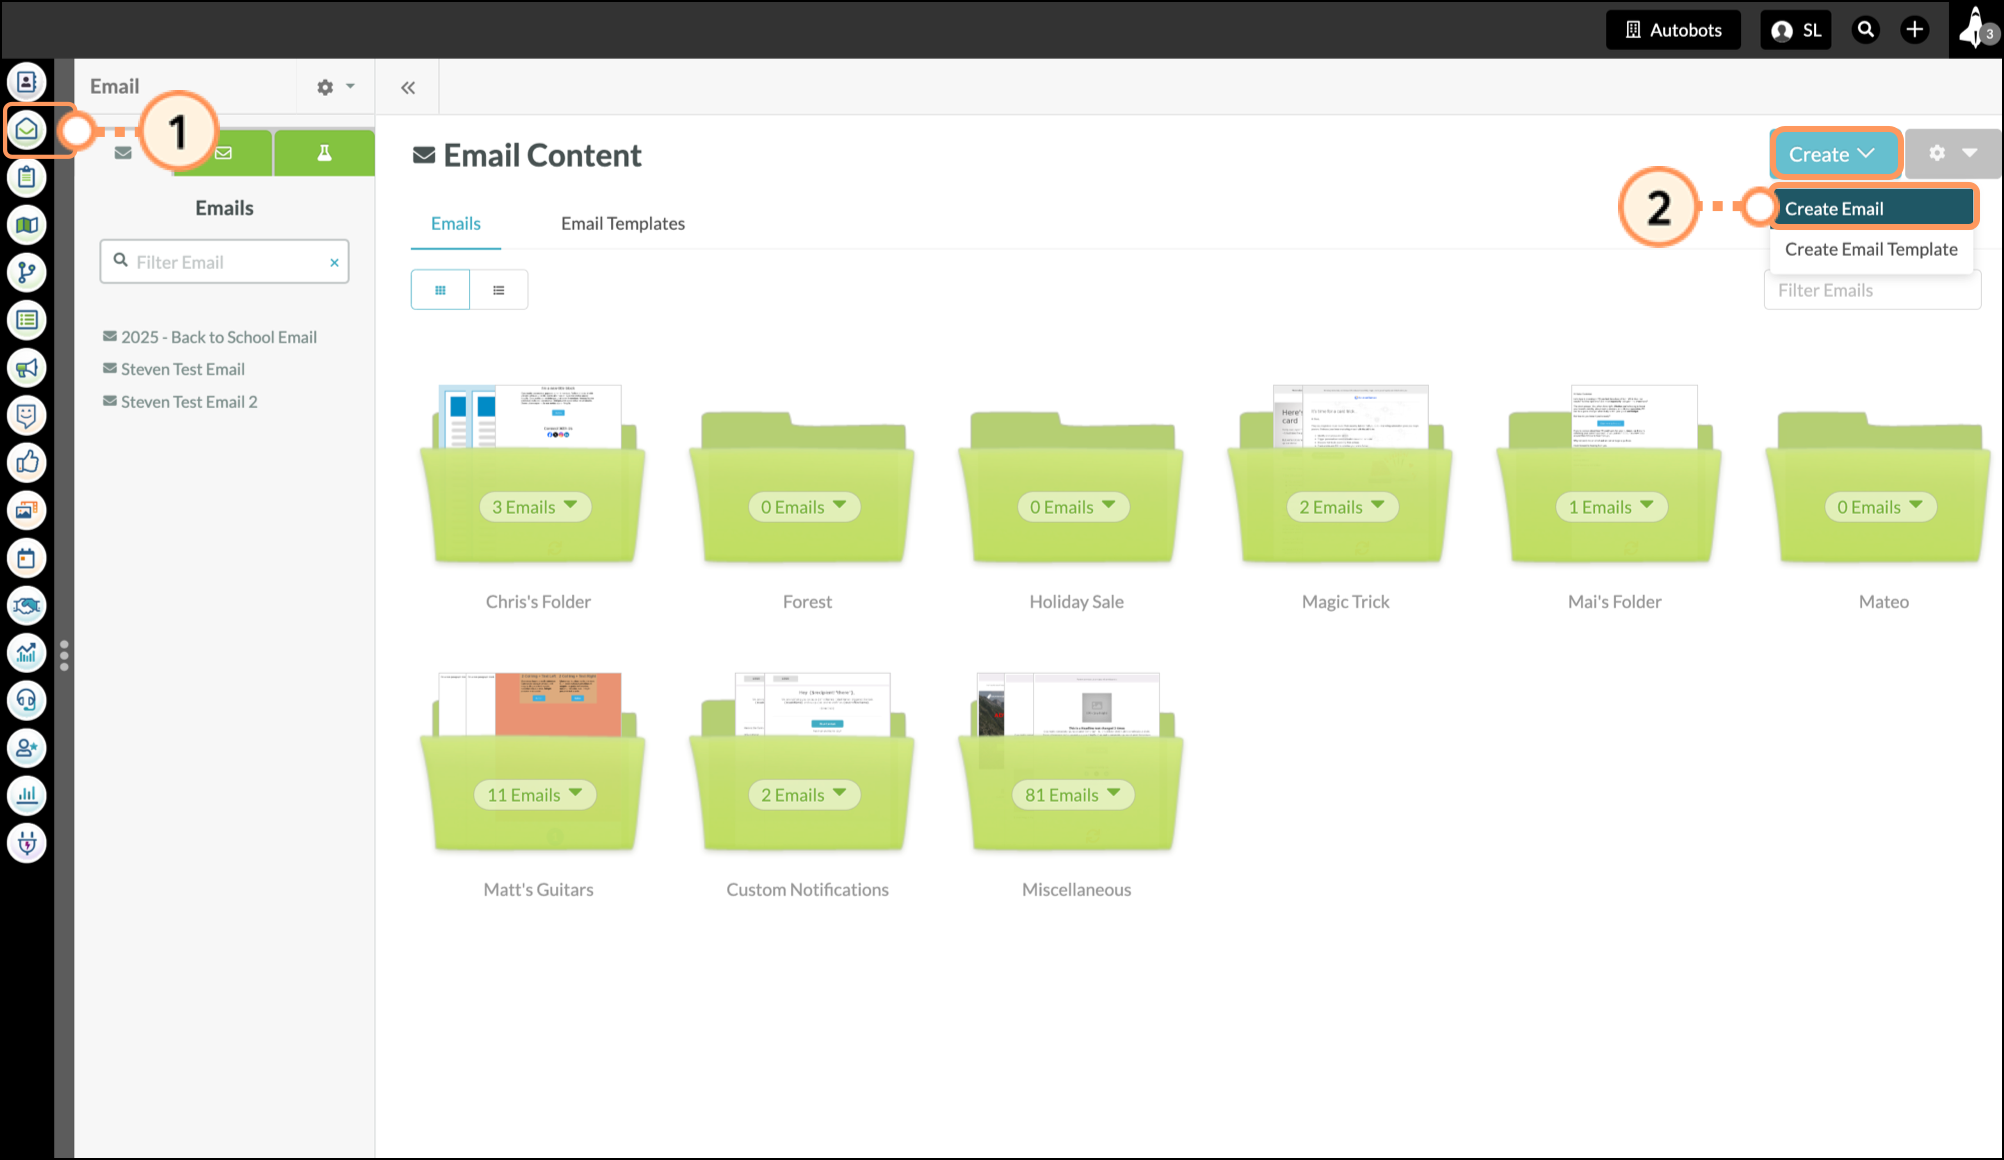Click the rocket notifications icon
The height and width of the screenshot is (1160, 2004).
coord(1974,29)
